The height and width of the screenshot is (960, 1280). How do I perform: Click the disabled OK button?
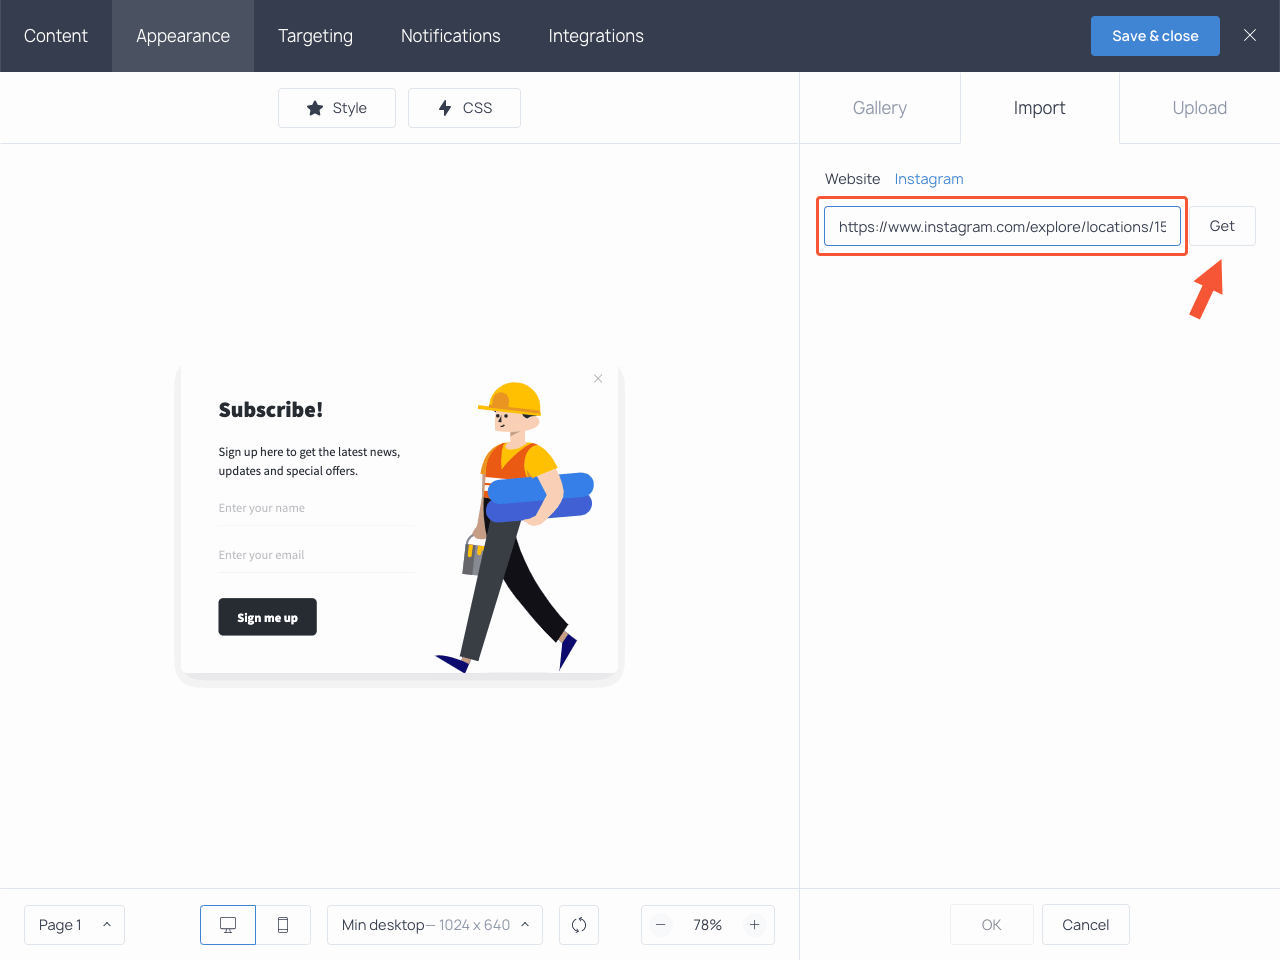point(991,925)
